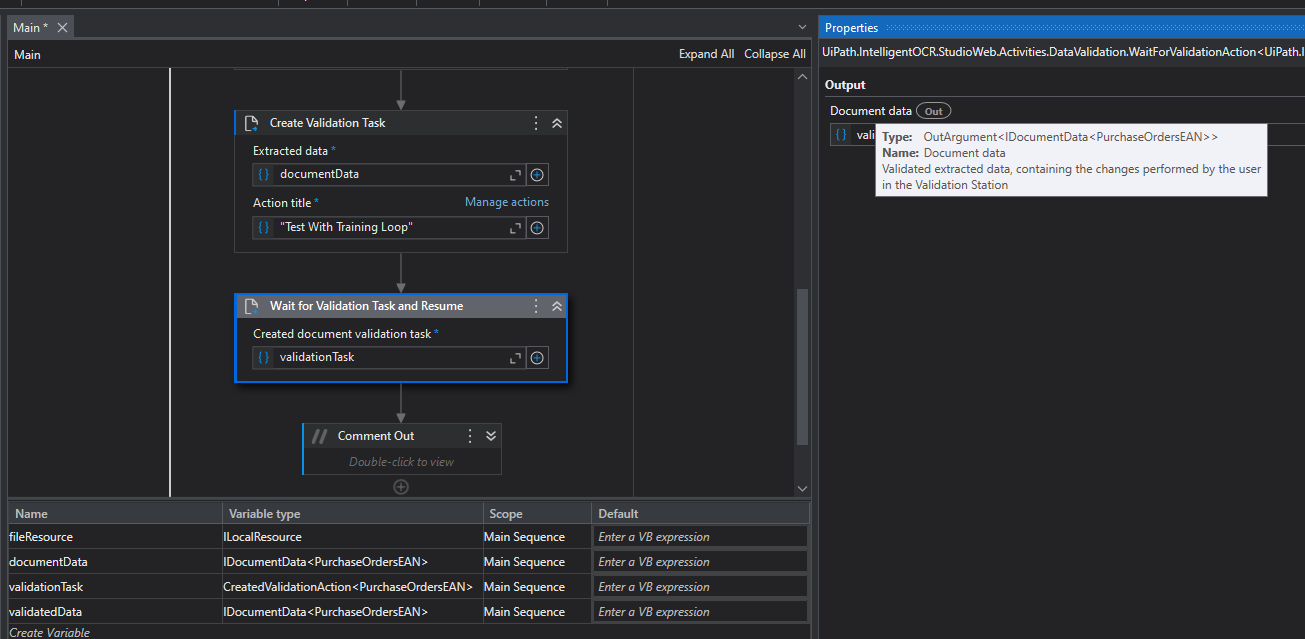Click plus icon beside documentData field
The image size is (1305, 639).
(x=537, y=175)
